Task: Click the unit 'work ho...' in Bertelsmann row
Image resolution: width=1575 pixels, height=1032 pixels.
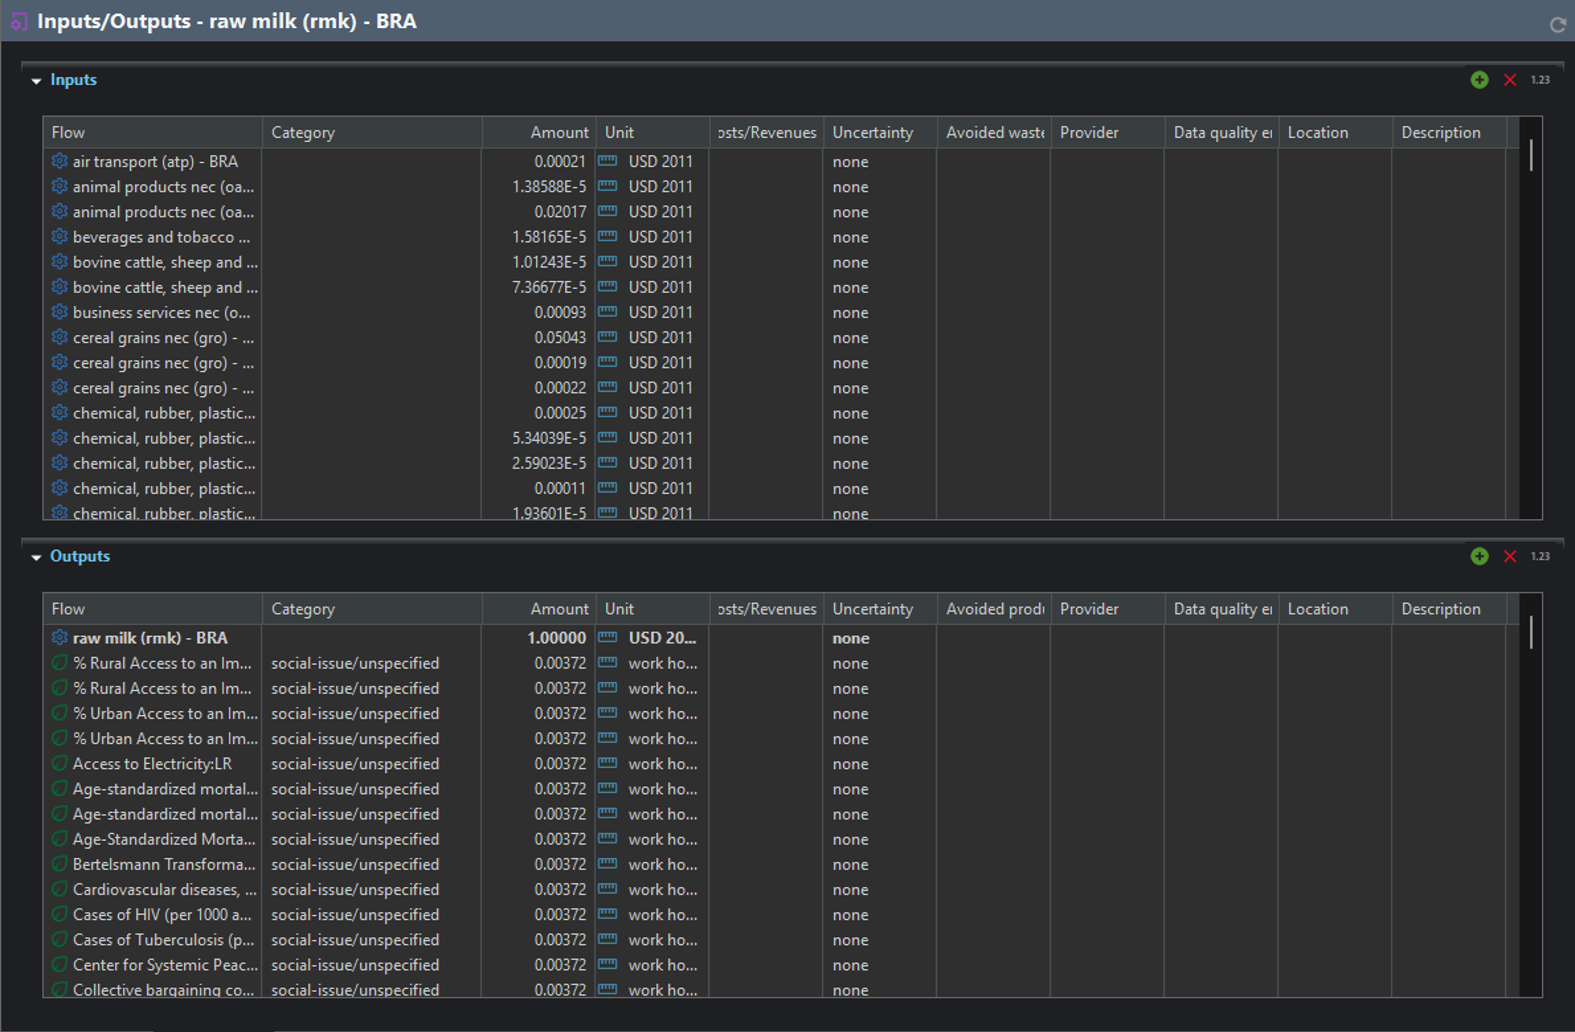Action: pos(662,864)
